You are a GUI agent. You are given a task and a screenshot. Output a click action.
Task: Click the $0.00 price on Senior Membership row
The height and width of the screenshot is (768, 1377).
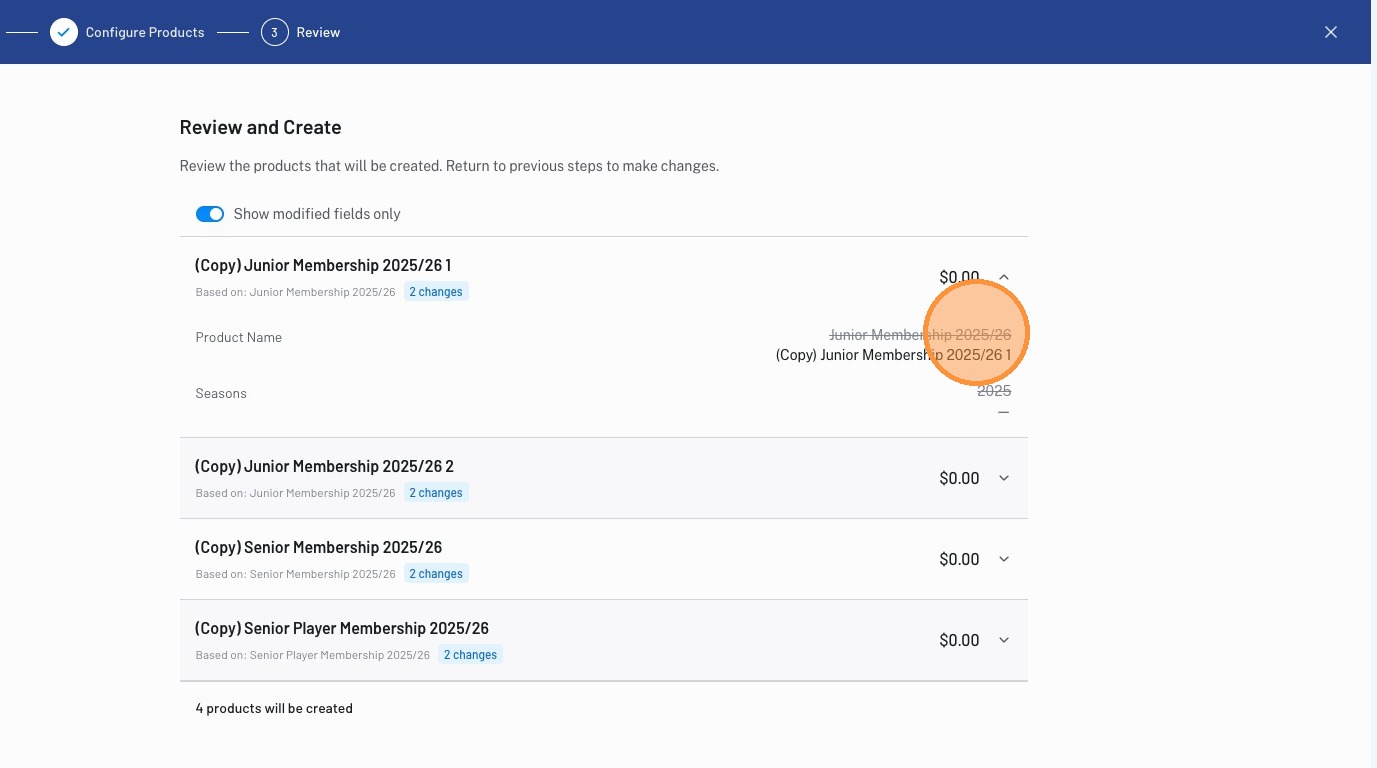[x=959, y=559]
